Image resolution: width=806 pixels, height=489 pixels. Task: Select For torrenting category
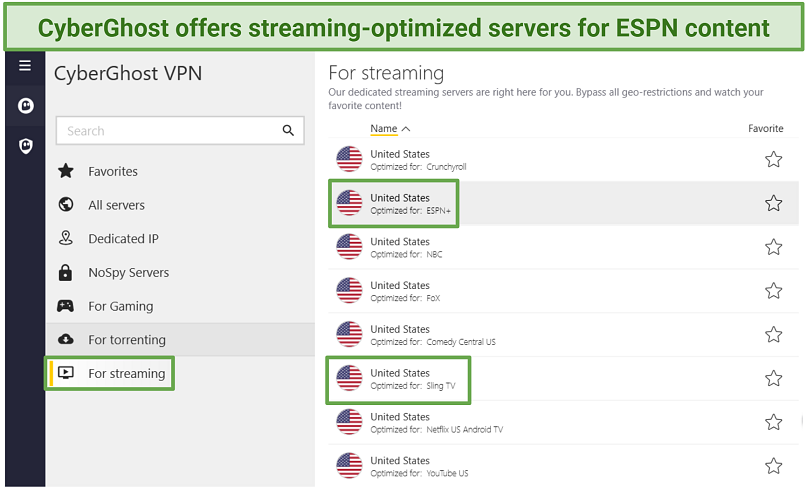point(180,339)
